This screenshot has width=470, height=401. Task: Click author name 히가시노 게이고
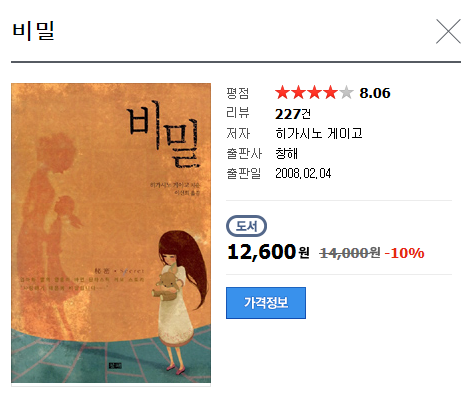tap(319, 133)
